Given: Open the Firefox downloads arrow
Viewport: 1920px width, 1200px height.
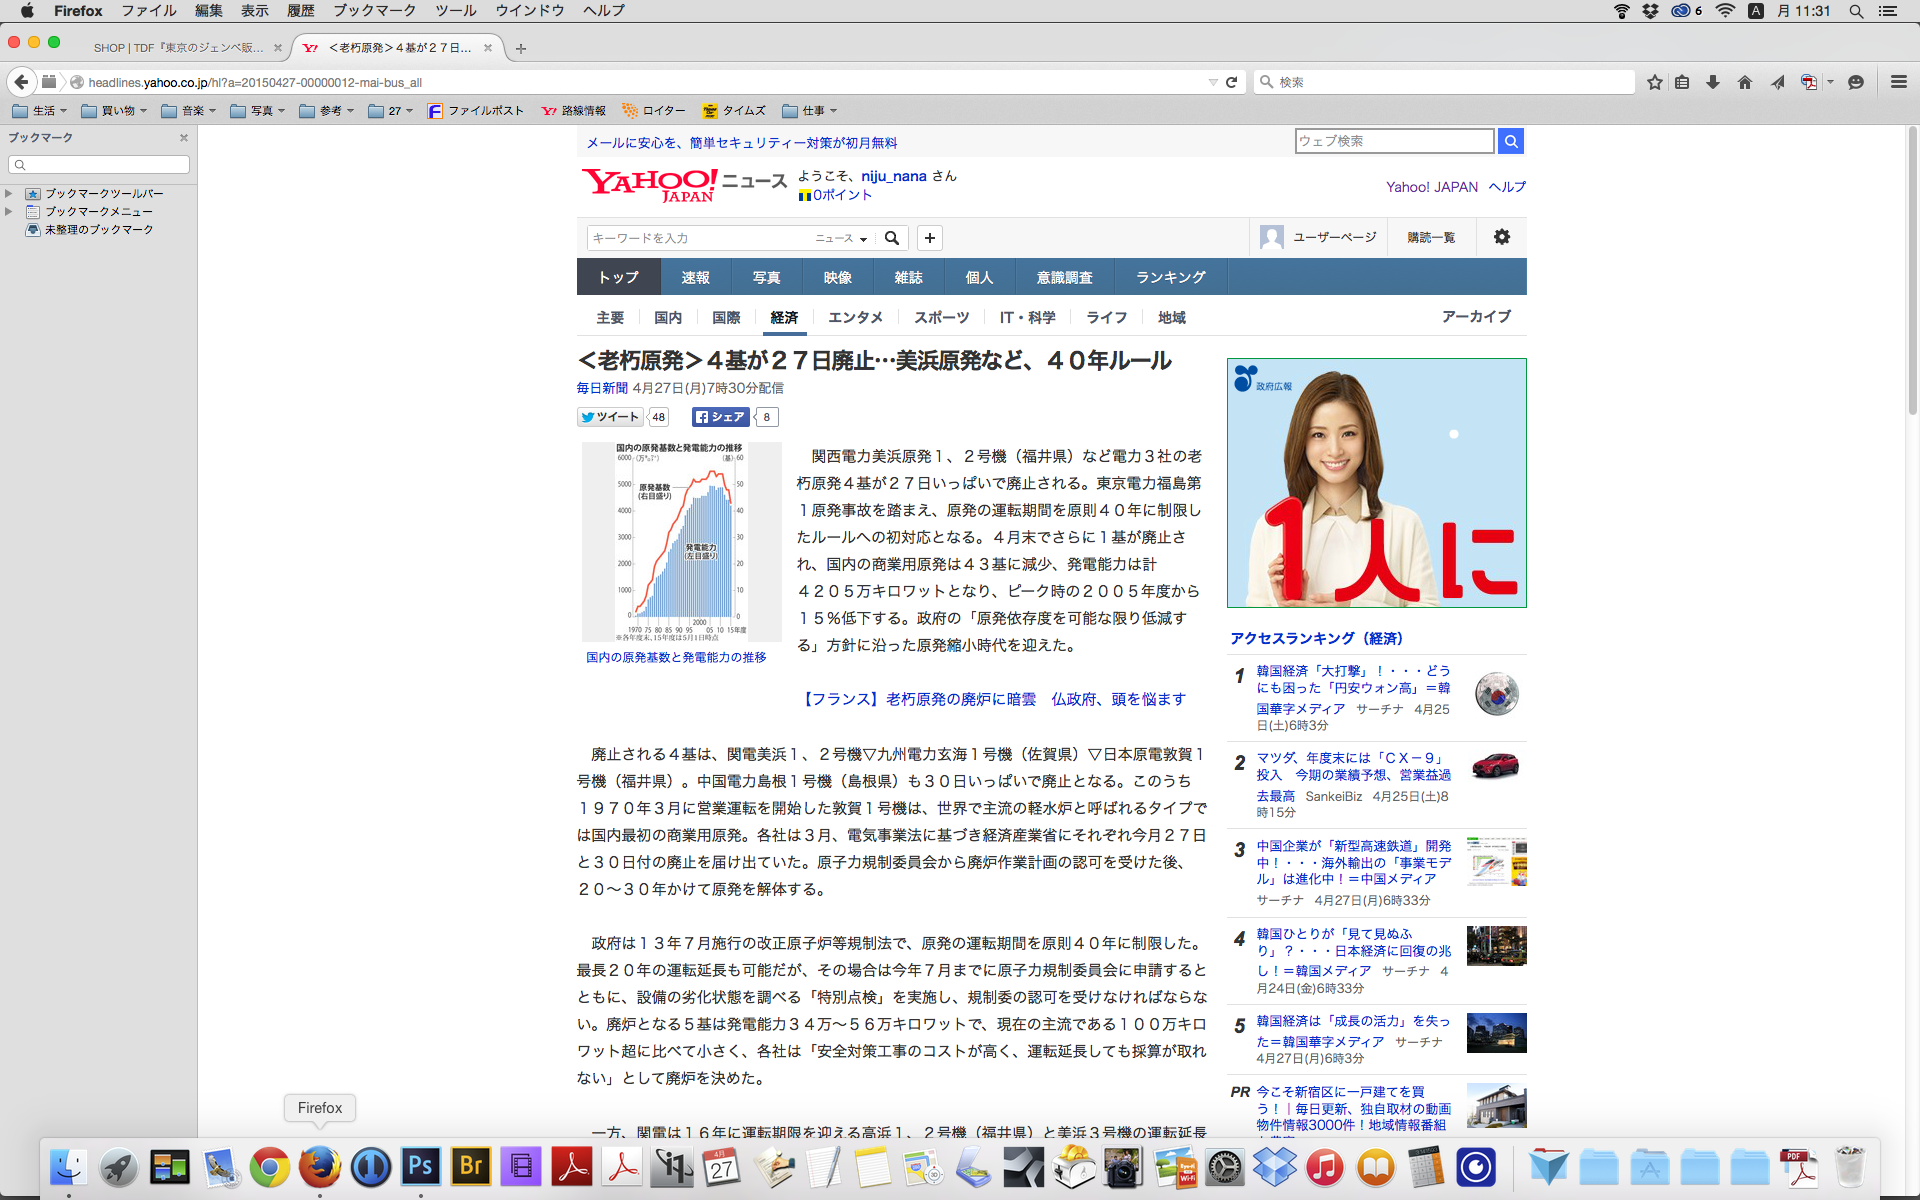Looking at the screenshot, I should [1713, 82].
